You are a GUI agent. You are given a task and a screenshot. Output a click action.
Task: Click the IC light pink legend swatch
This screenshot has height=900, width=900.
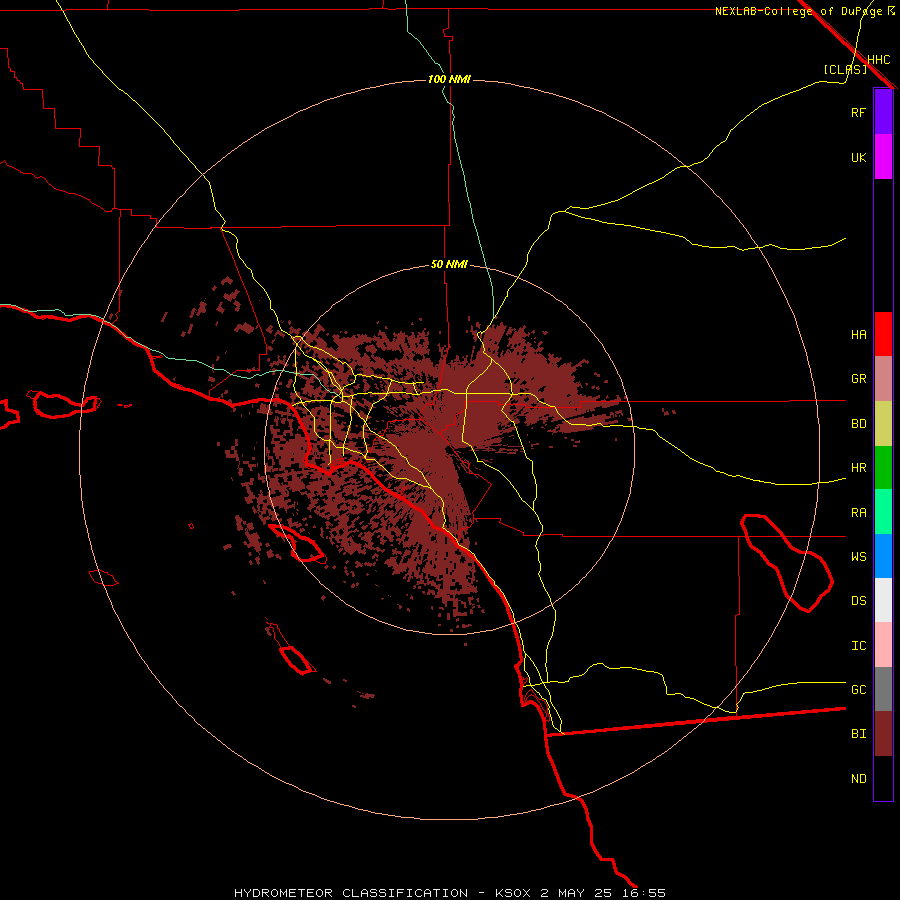pos(883,645)
